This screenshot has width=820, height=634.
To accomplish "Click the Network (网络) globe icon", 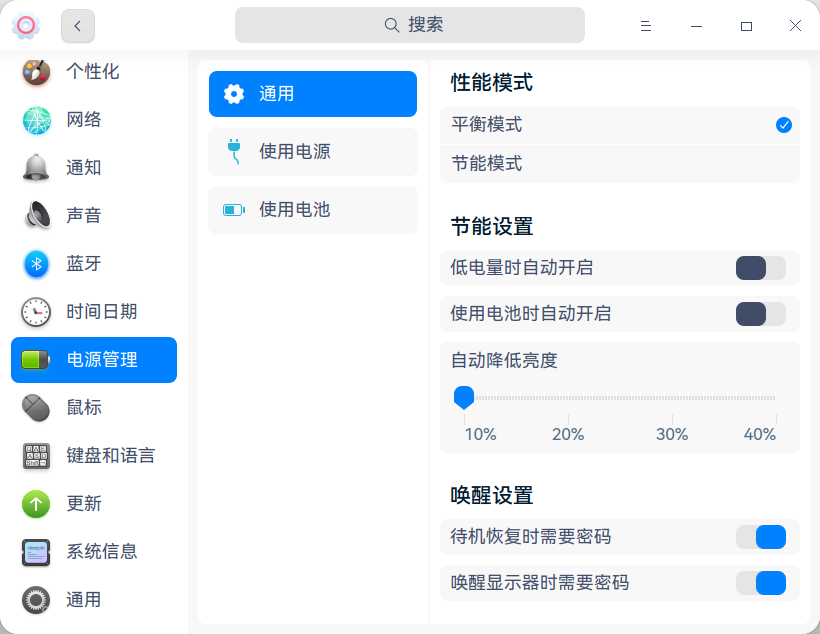I will pyautogui.click(x=37, y=120).
